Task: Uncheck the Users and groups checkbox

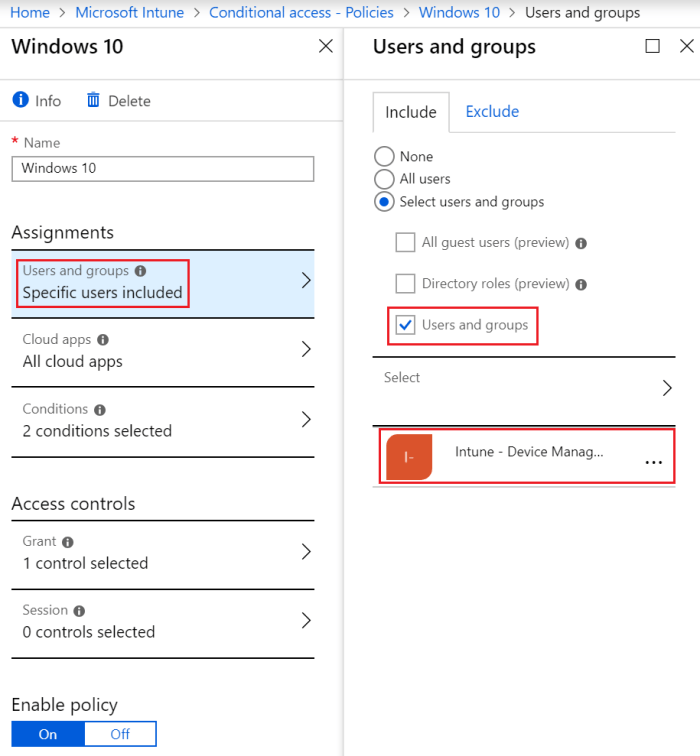Action: pyautogui.click(x=405, y=325)
